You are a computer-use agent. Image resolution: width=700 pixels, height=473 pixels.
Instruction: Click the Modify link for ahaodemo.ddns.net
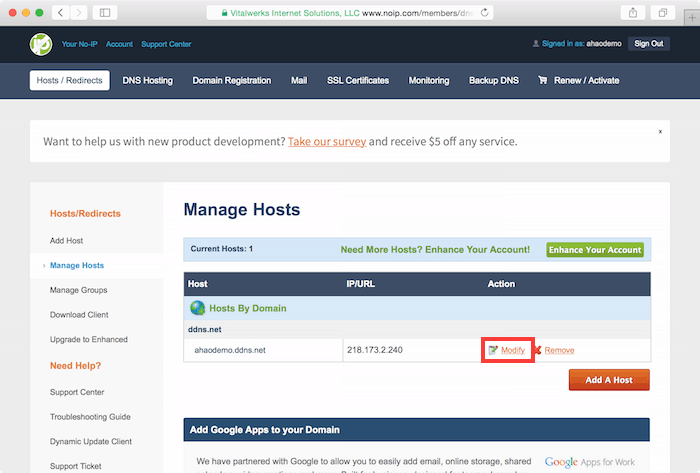pyautogui.click(x=513, y=350)
